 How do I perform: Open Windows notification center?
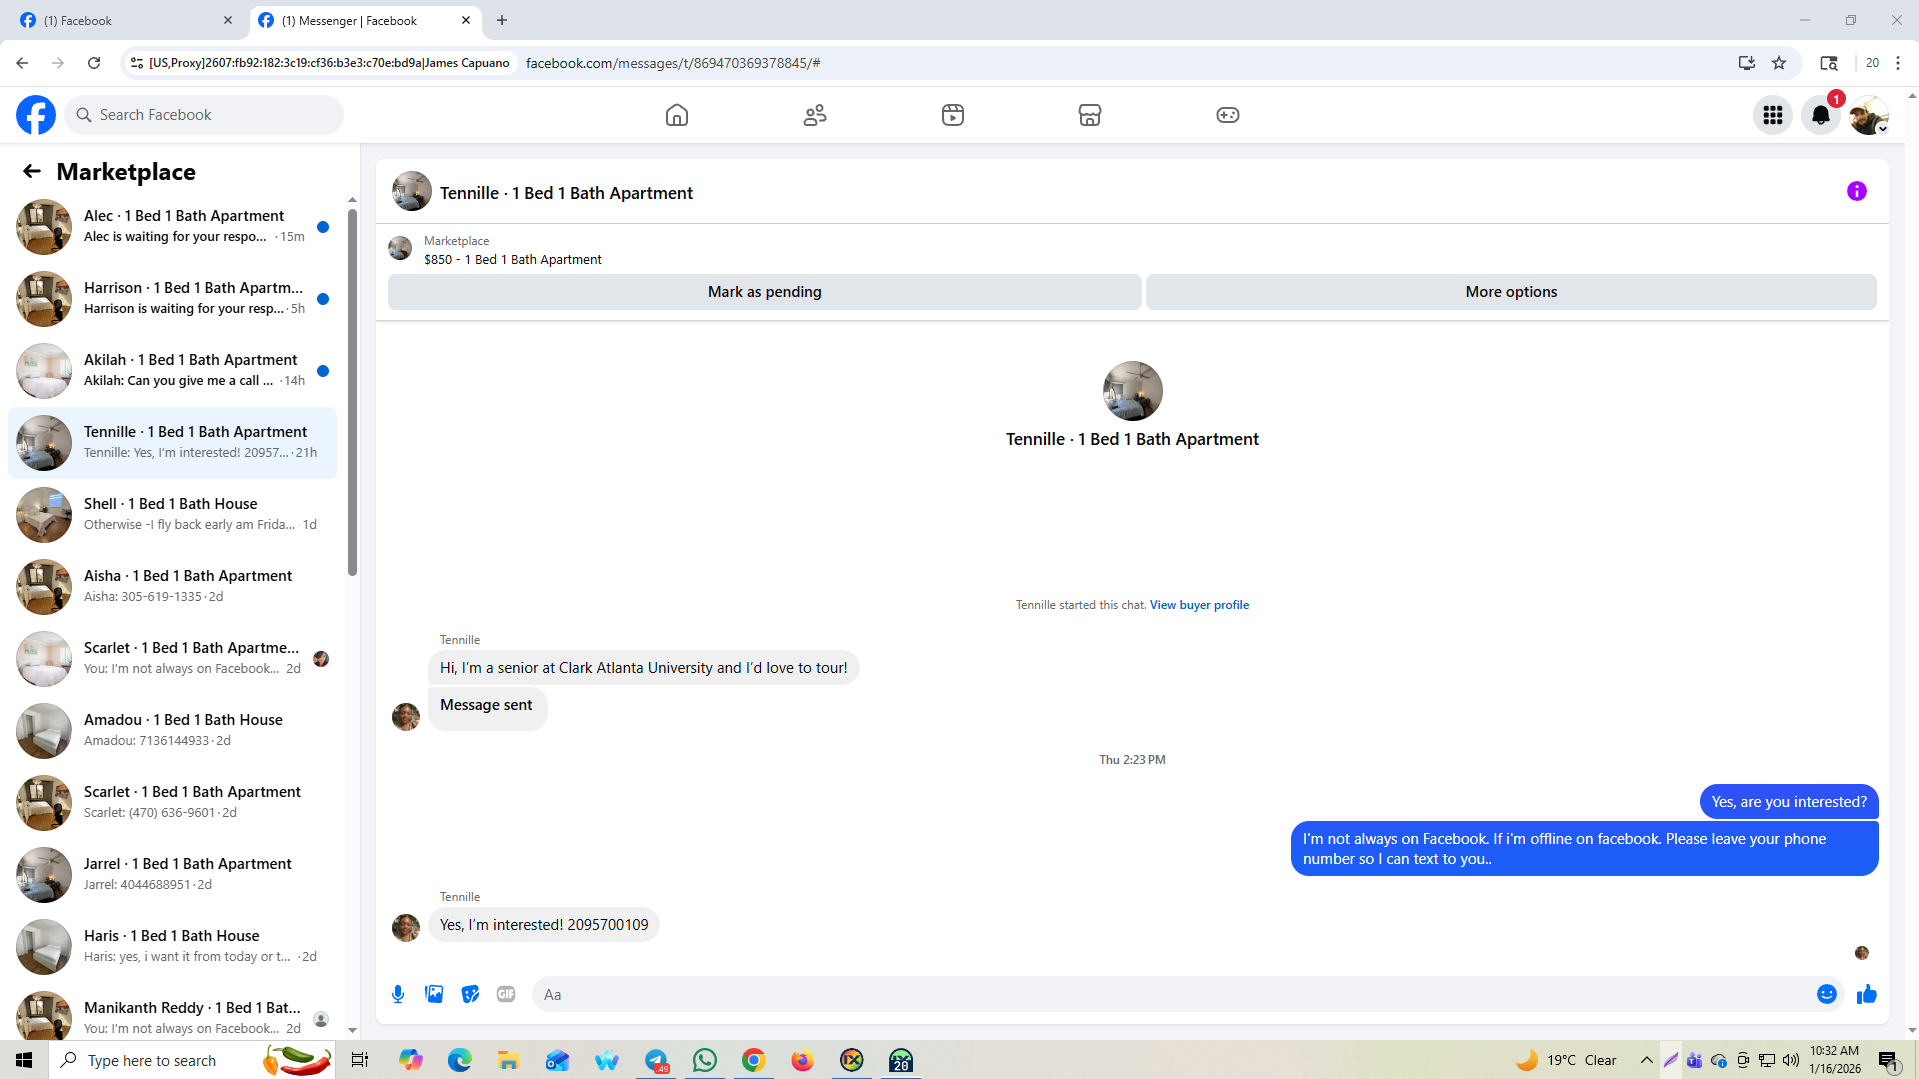pos(1889,1060)
